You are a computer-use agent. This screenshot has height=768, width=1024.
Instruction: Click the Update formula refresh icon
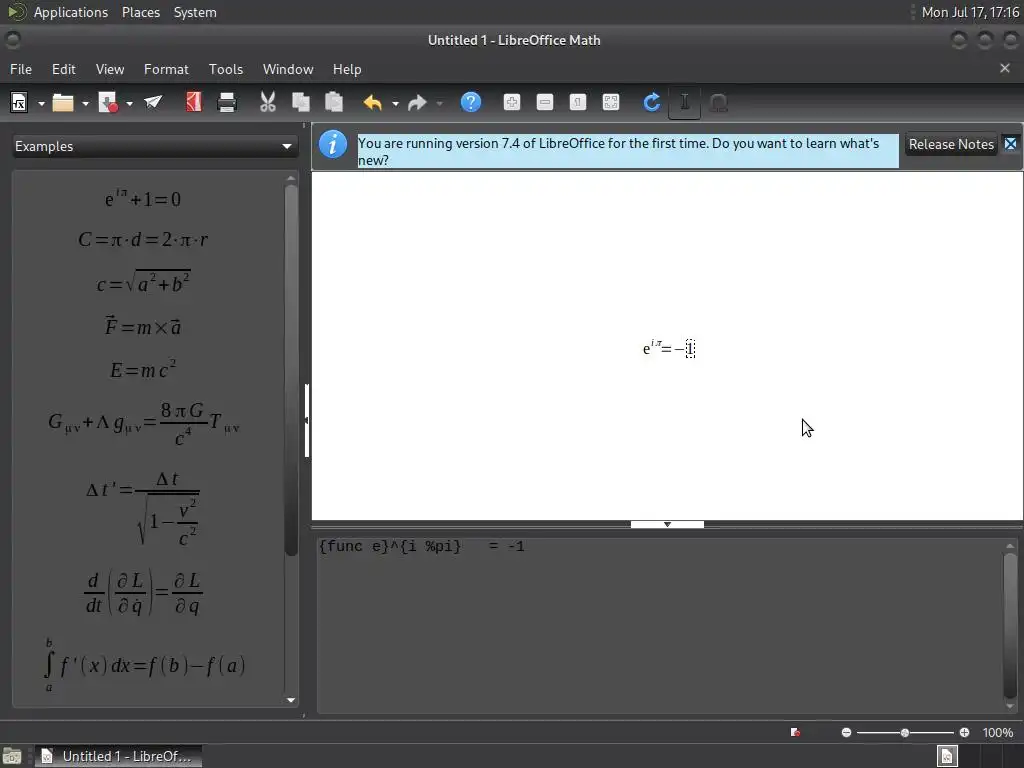652,103
